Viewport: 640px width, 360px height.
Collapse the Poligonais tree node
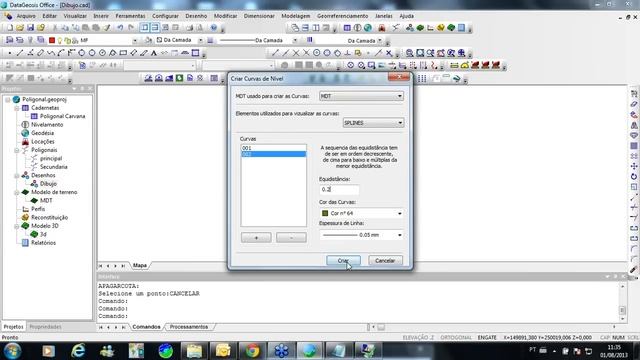pyautogui.click(x=17, y=150)
